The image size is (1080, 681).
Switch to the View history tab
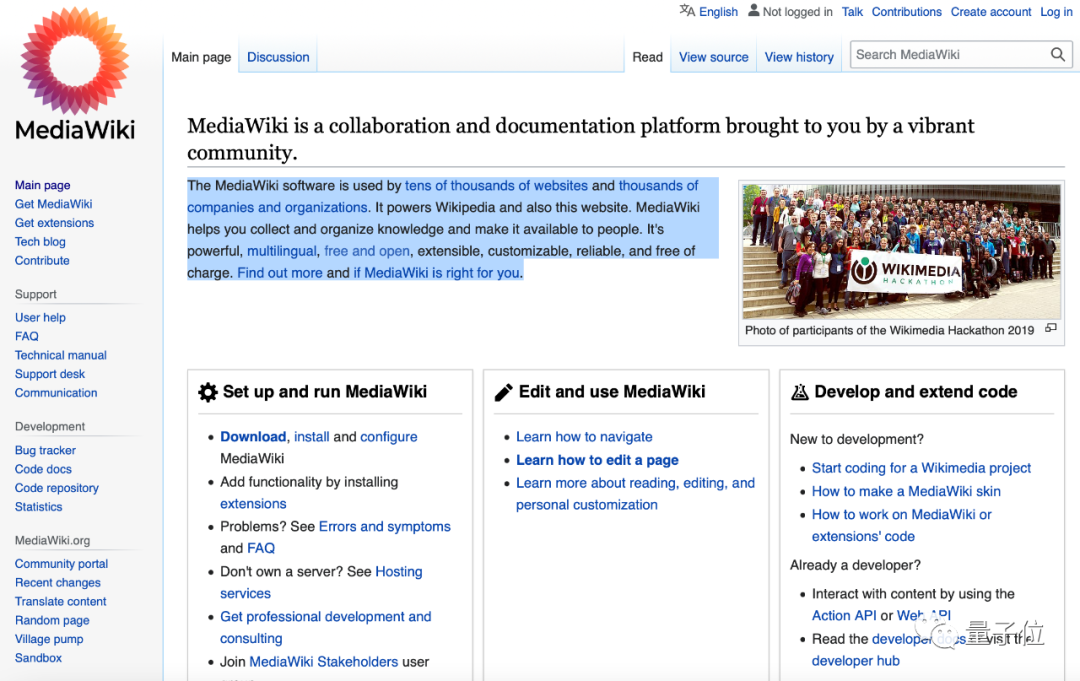[x=799, y=57]
